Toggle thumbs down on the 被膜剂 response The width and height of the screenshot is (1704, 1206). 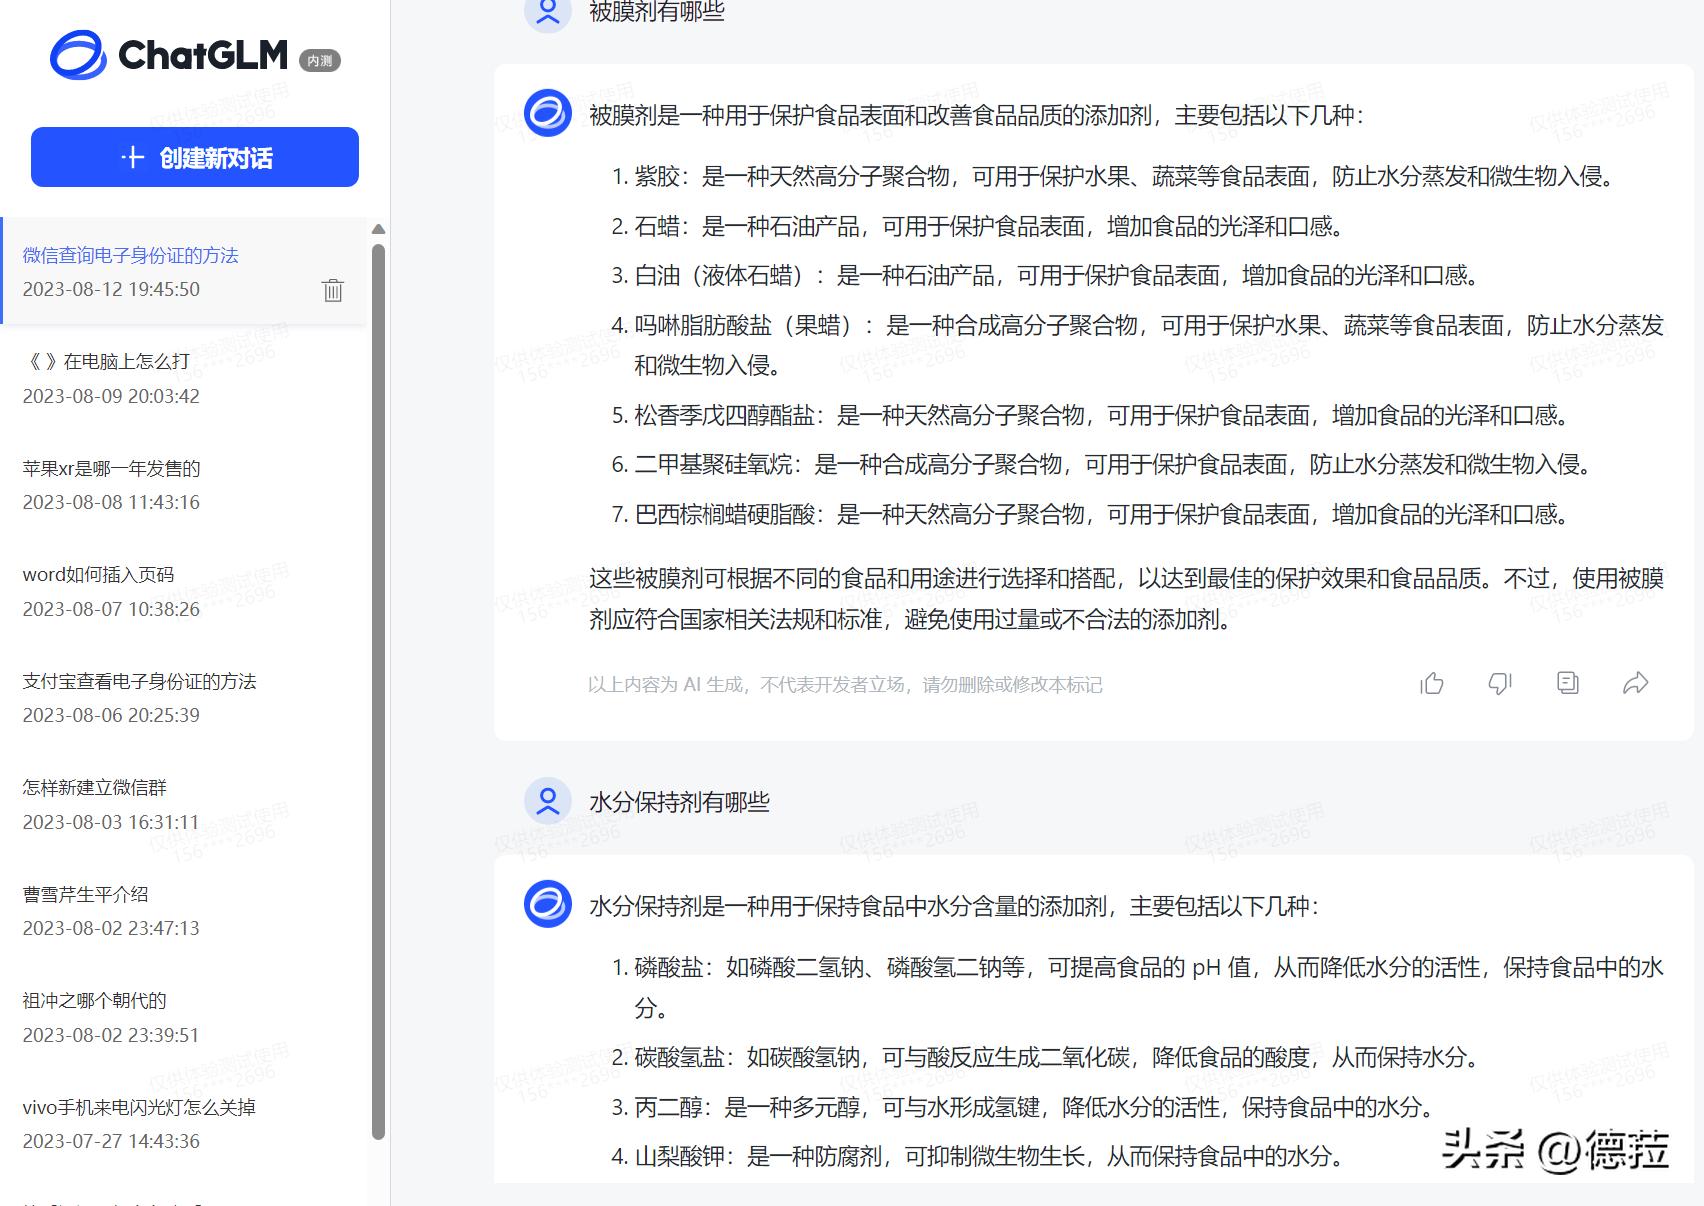[x=1499, y=683]
